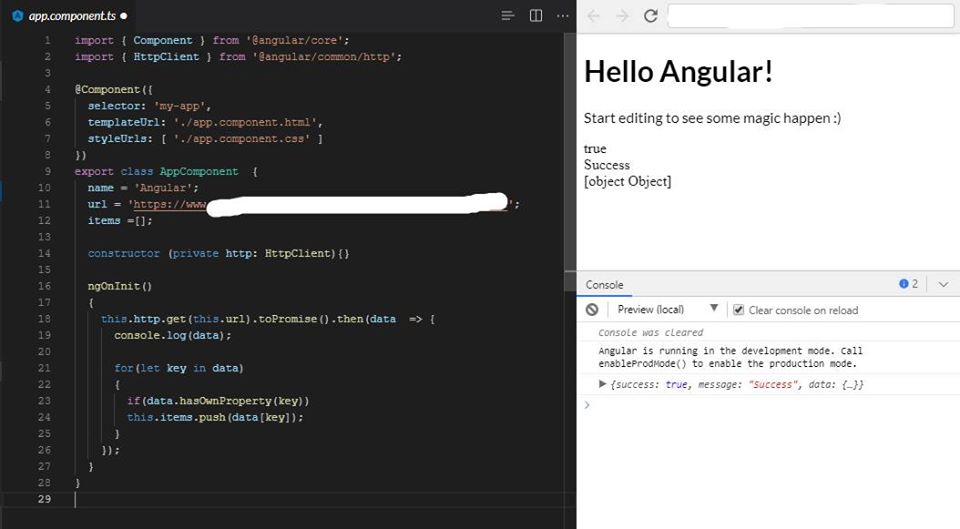Clear the console with the ban icon
960x529 pixels.
coord(591,310)
